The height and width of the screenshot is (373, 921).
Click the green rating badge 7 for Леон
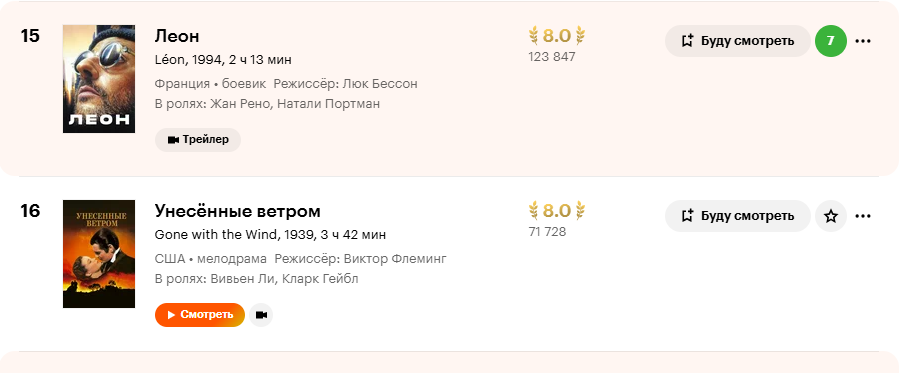point(831,41)
